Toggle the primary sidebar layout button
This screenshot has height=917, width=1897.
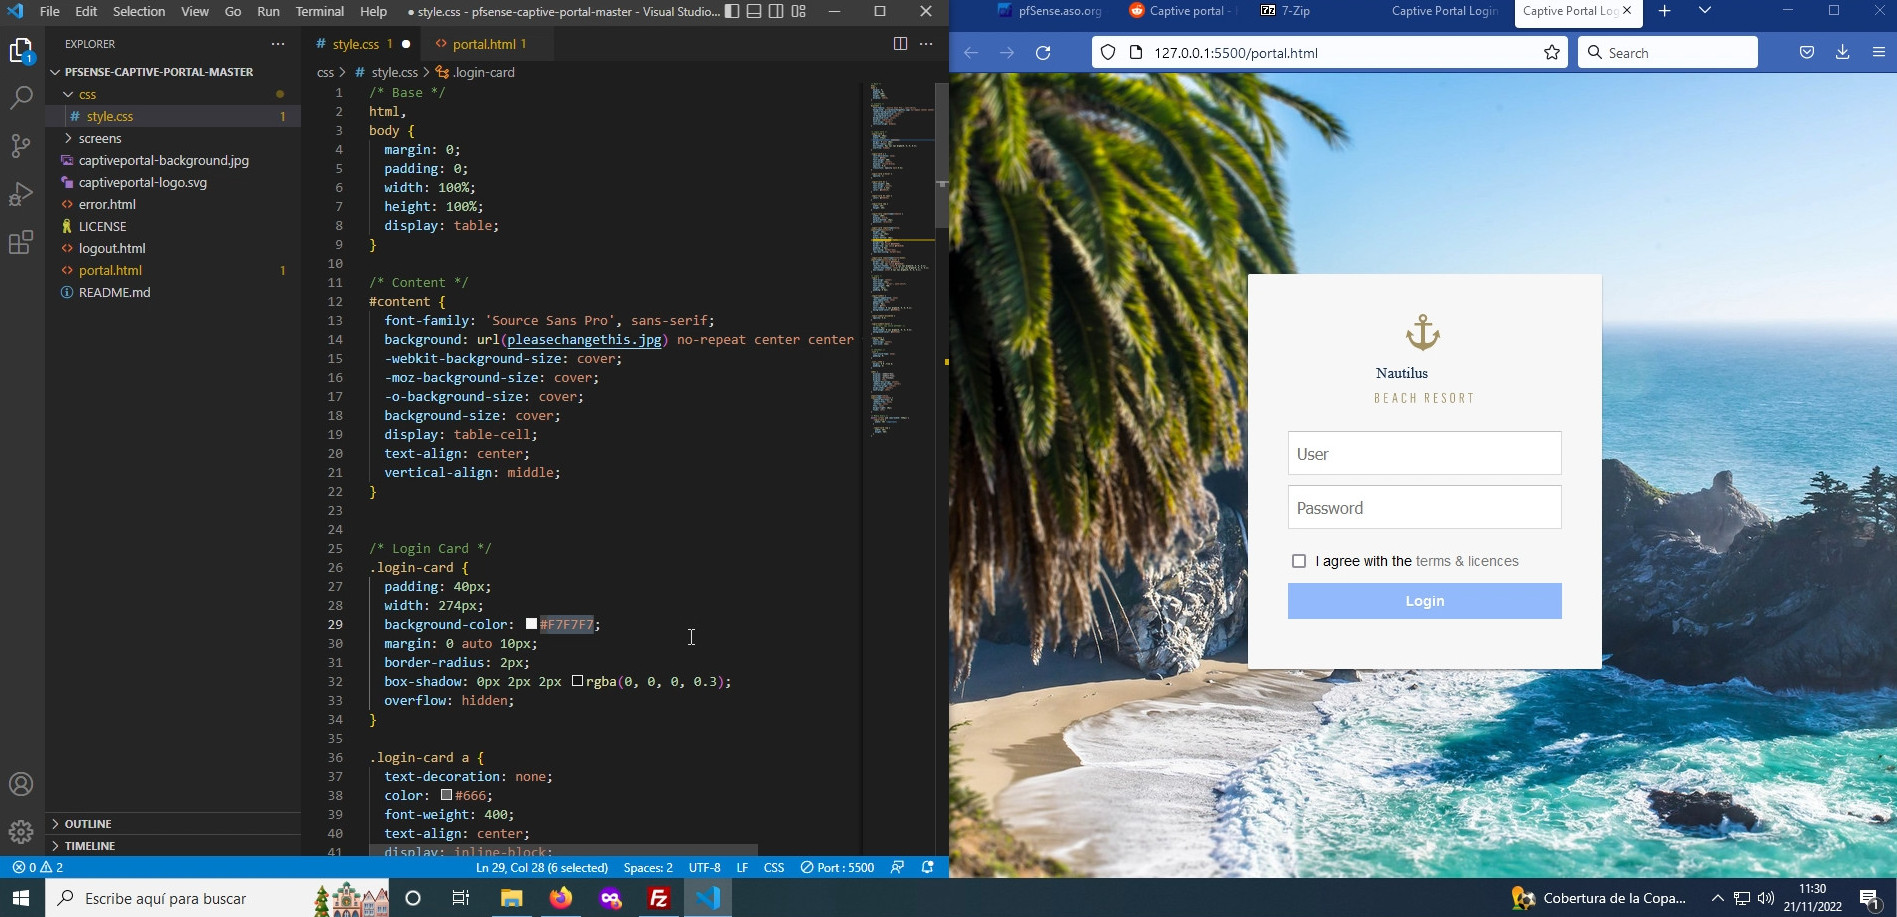732,12
